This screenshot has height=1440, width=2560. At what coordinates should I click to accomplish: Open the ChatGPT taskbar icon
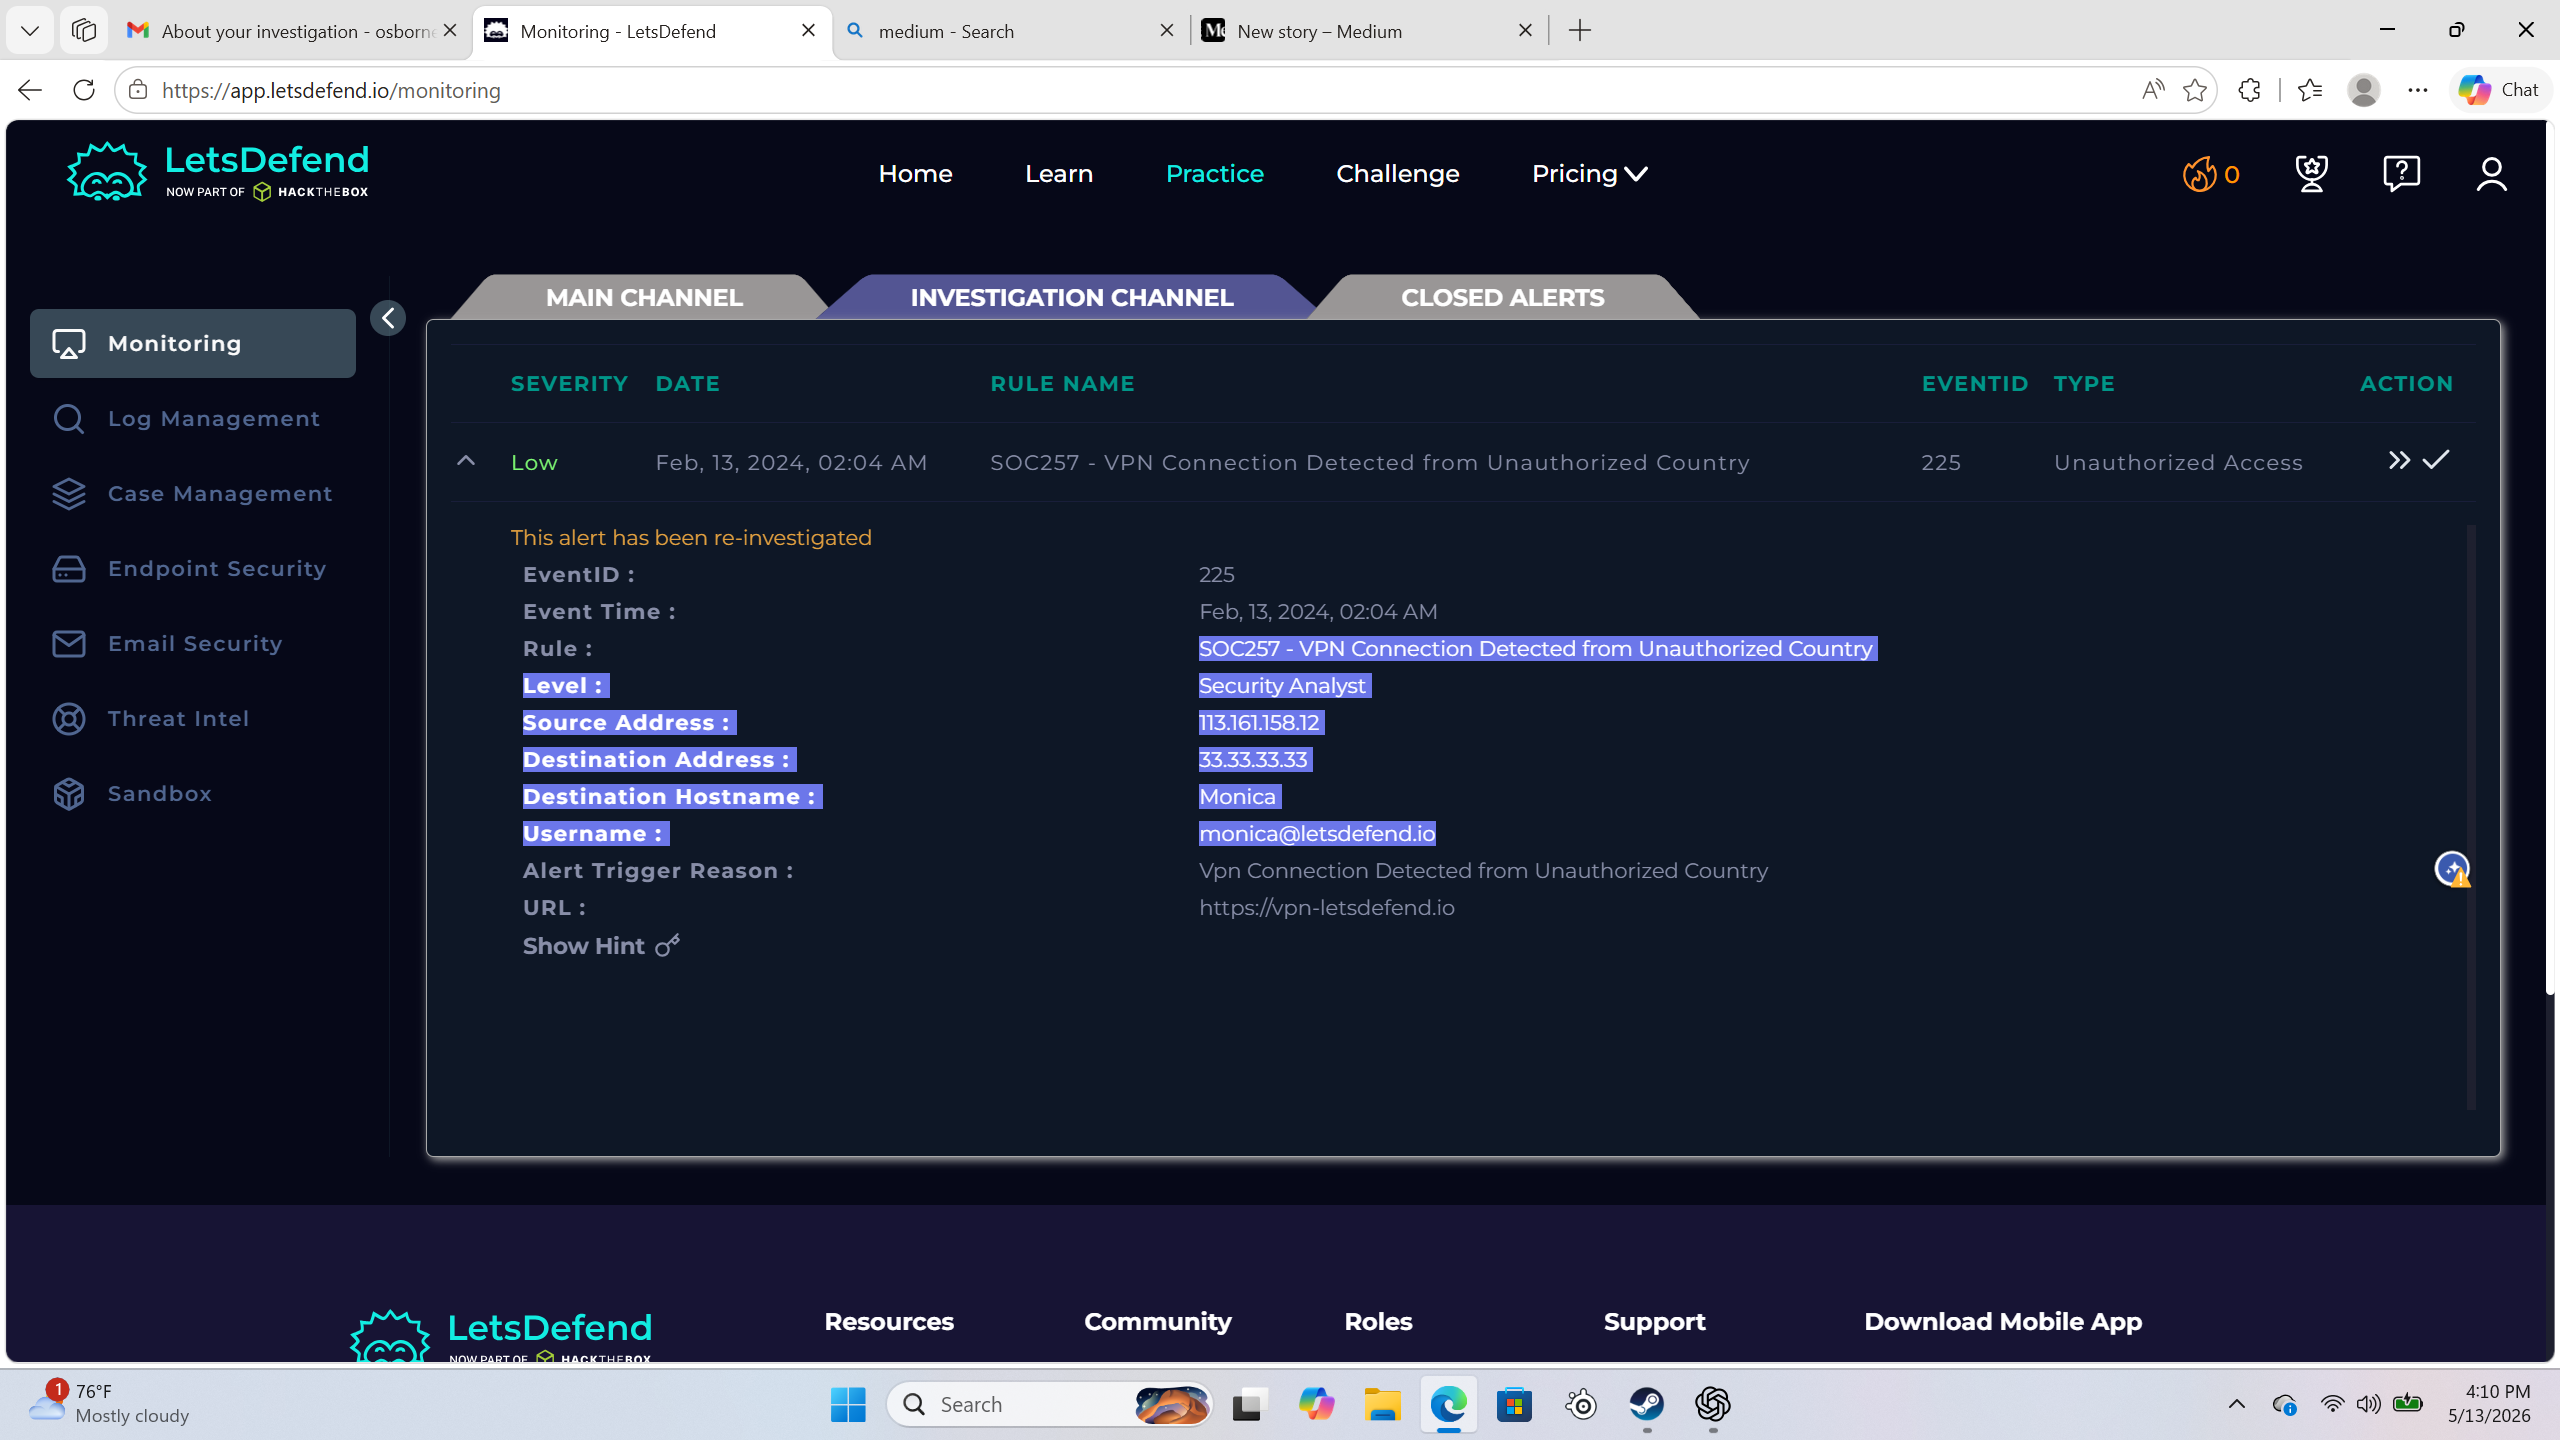pyautogui.click(x=1712, y=1405)
